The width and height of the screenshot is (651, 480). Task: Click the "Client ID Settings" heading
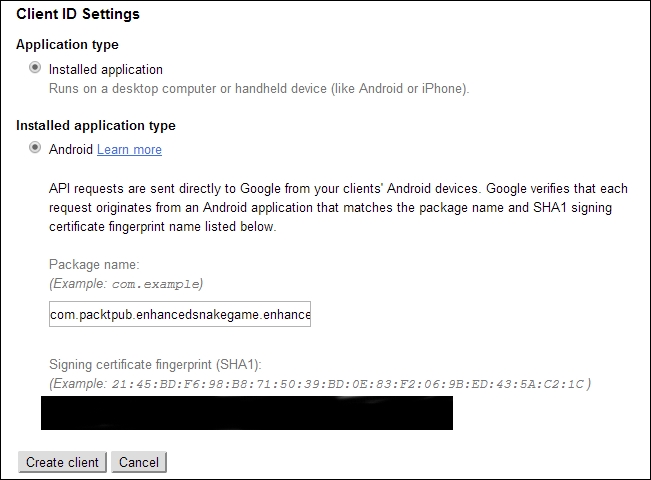(x=78, y=14)
